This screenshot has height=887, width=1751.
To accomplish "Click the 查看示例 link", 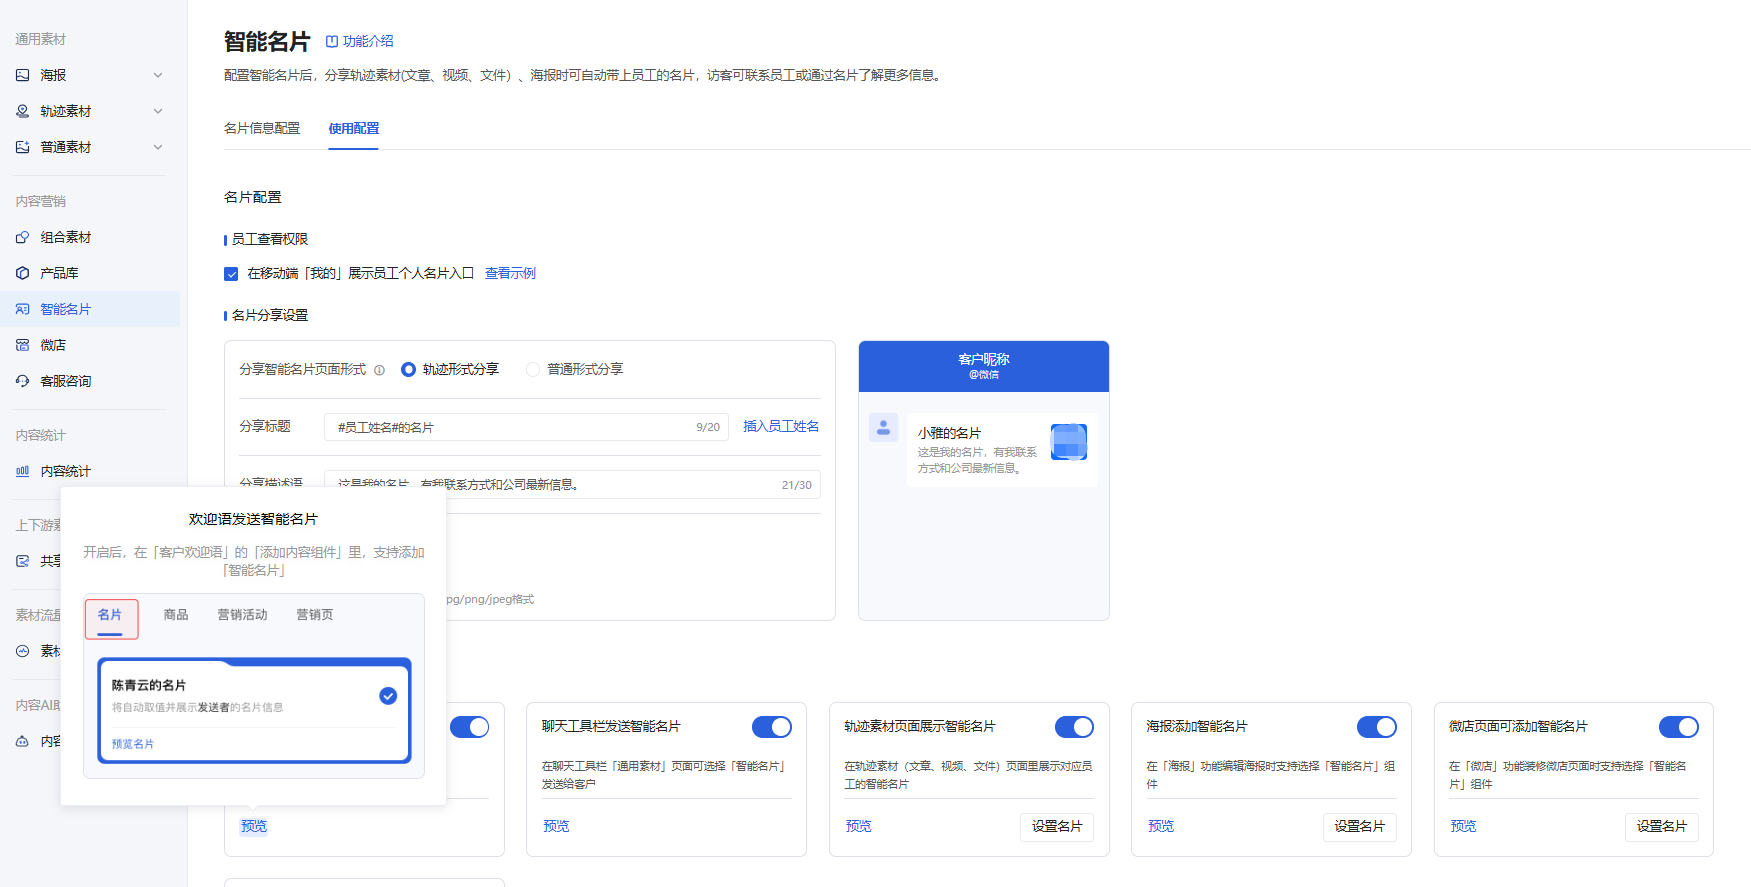I will click(x=510, y=273).
